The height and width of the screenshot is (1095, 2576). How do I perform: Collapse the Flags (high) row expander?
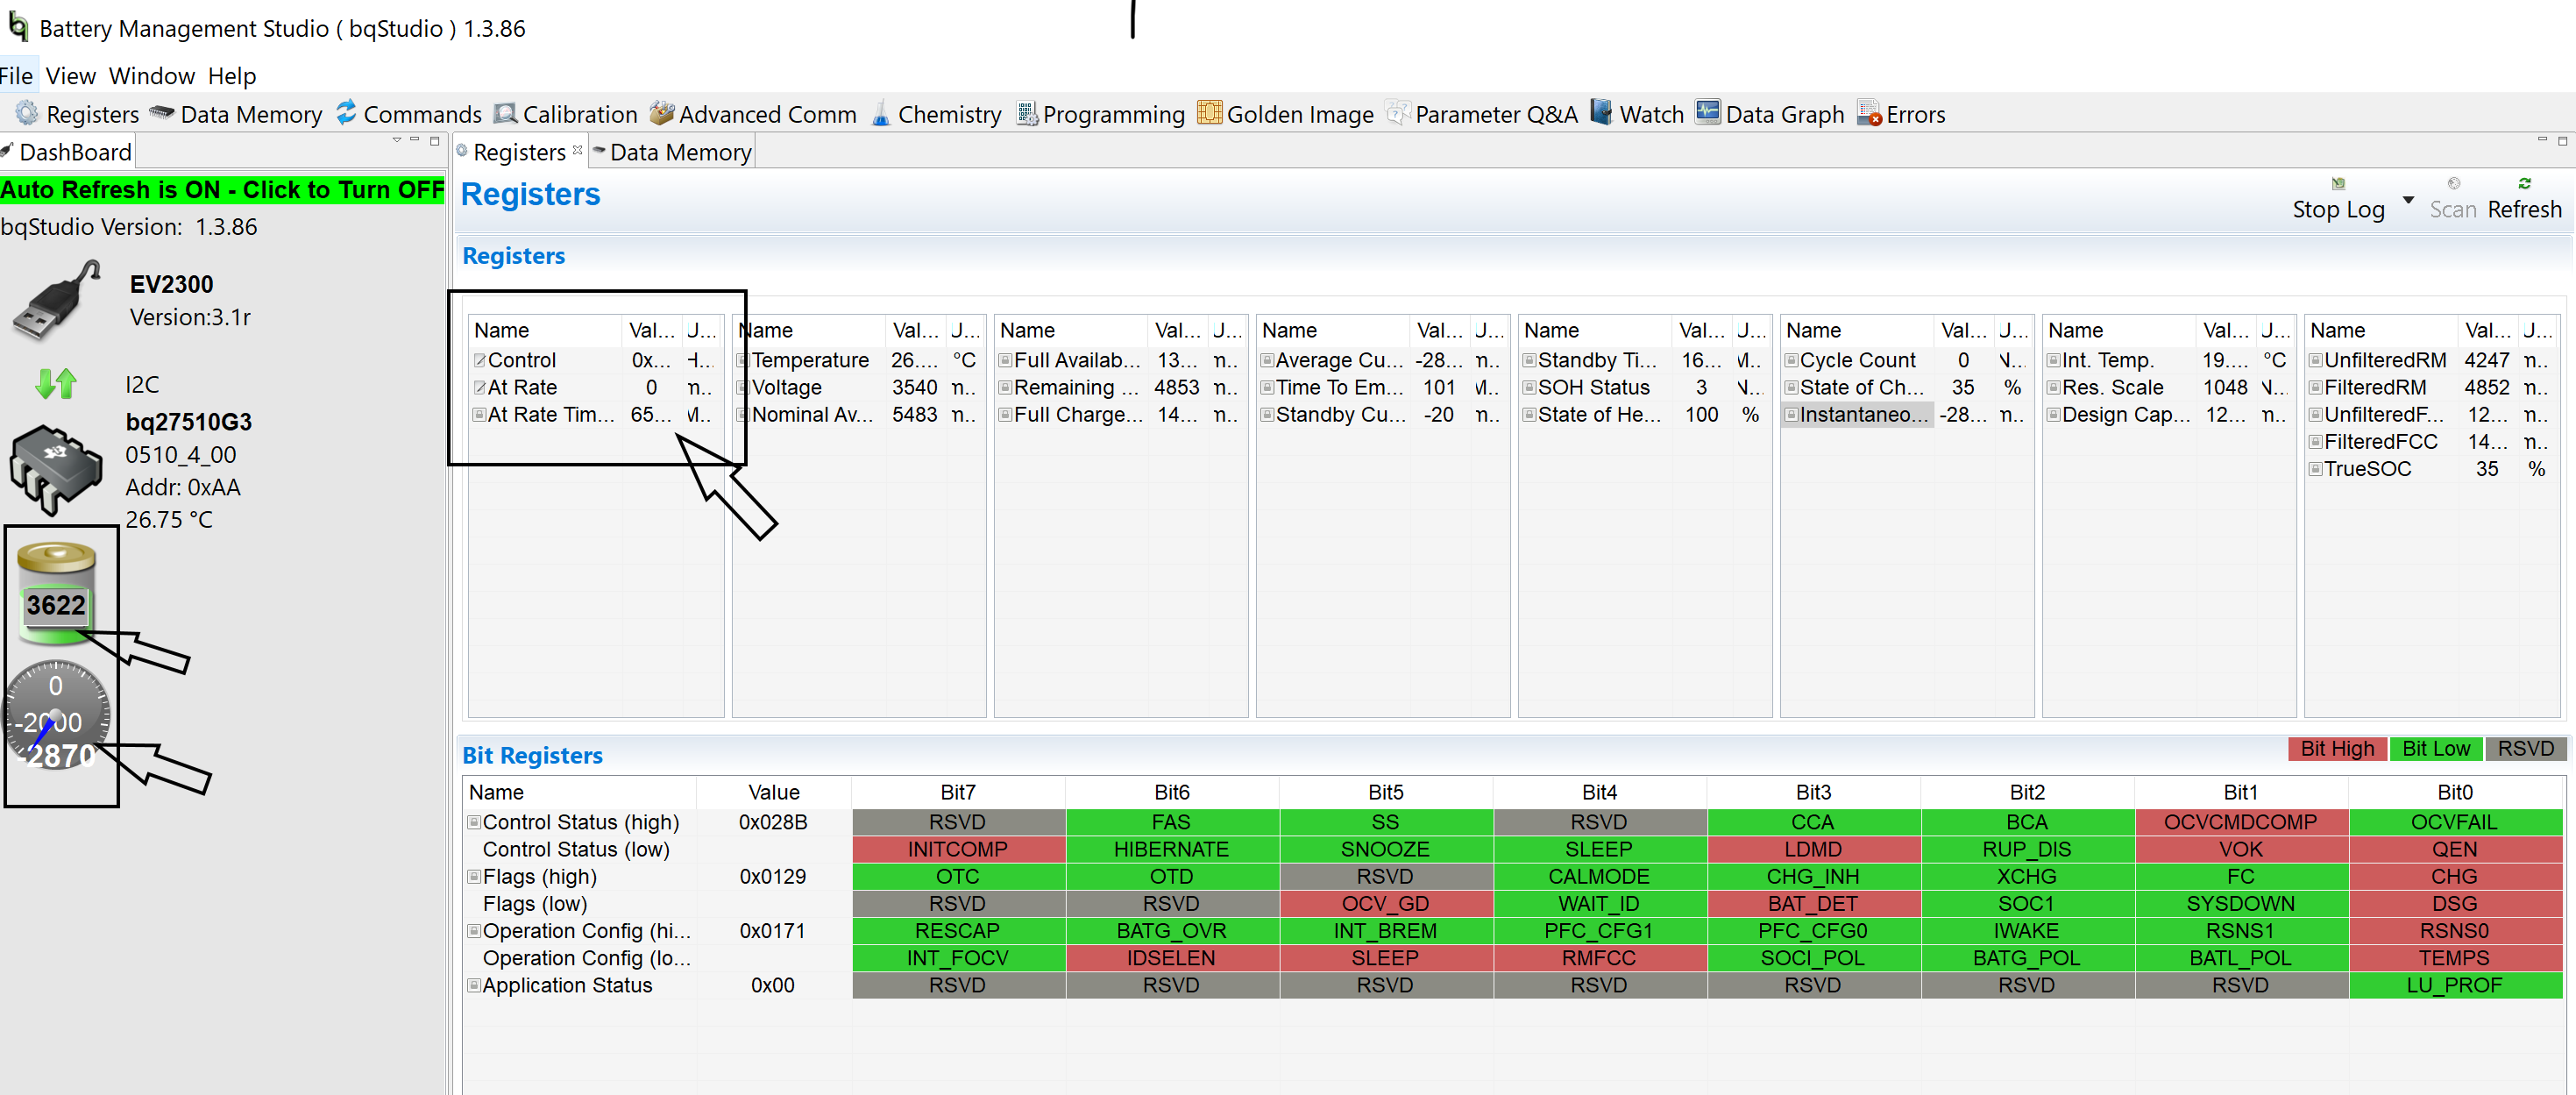(x=474, y=876)
